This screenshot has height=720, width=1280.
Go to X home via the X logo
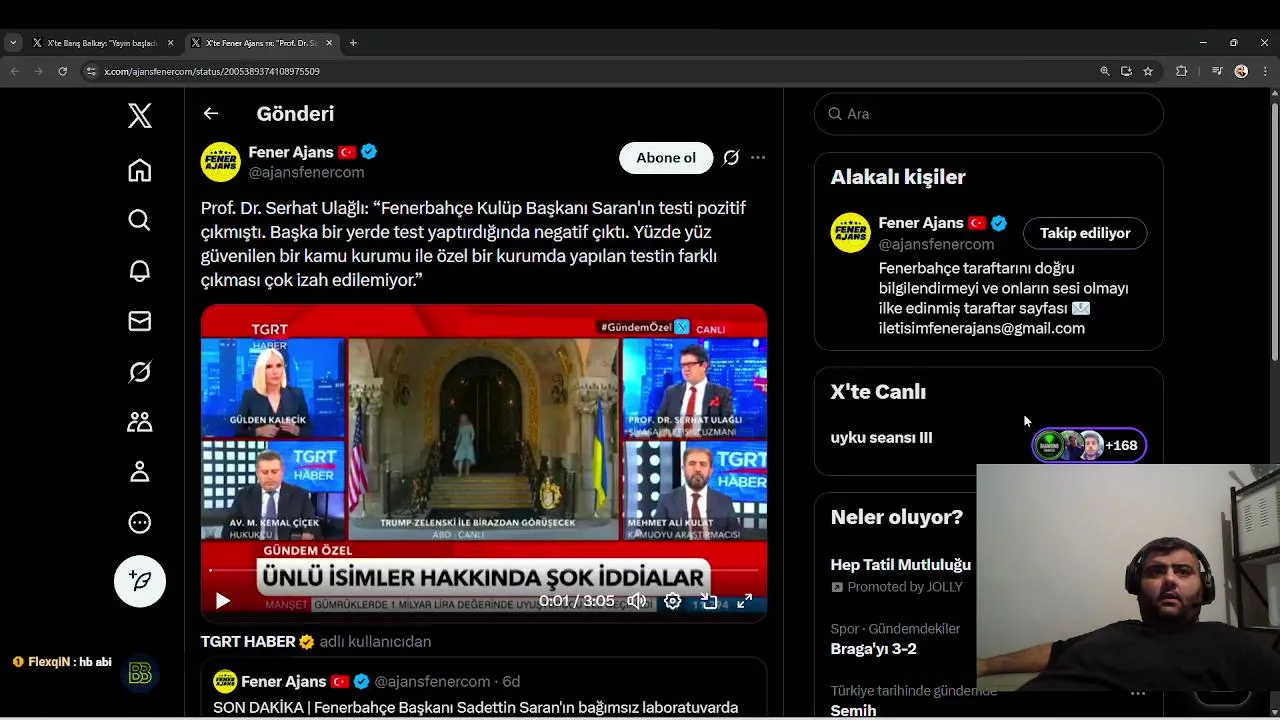(140, 116)
